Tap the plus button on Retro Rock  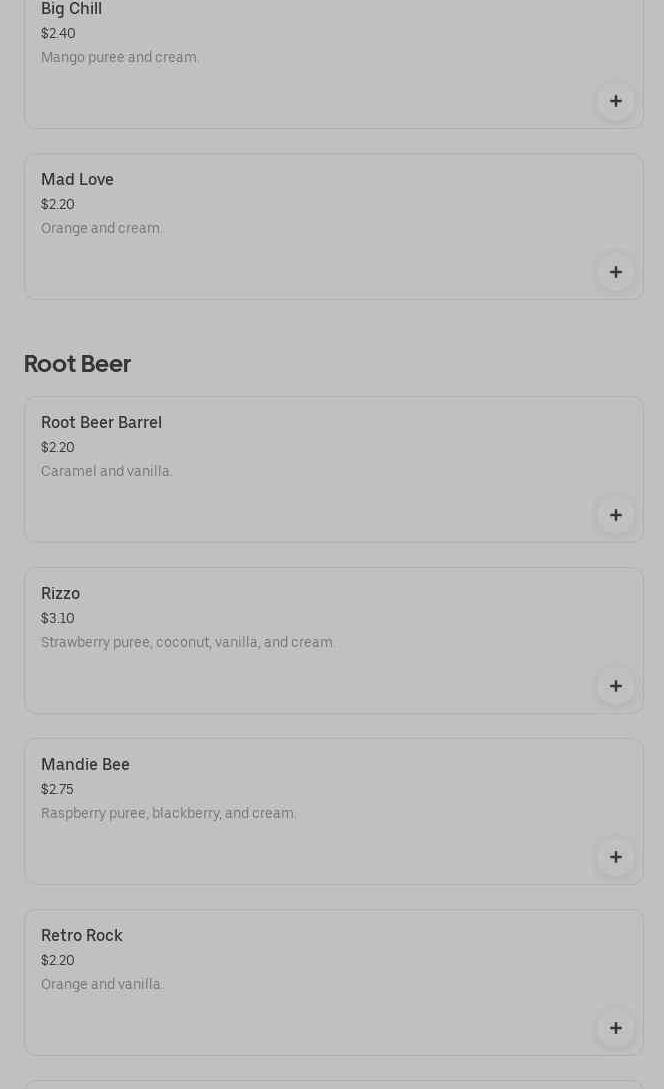pyautogui.click(x=615, y=1028)
